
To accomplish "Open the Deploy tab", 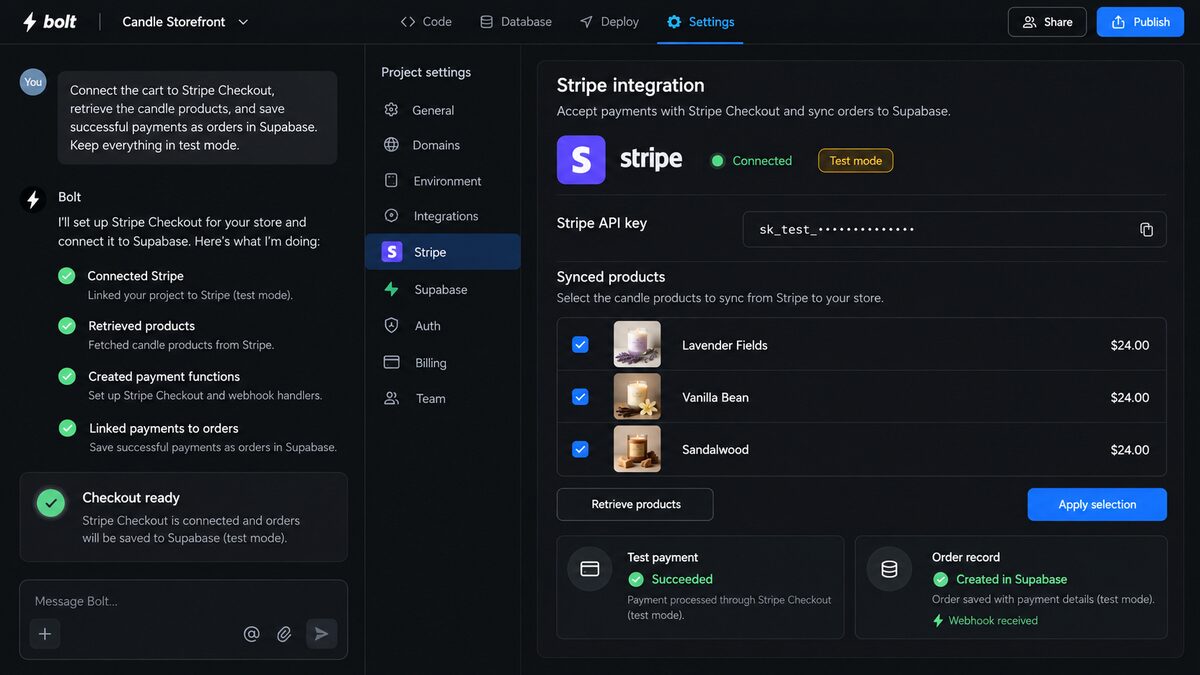I will click(609, 21).
